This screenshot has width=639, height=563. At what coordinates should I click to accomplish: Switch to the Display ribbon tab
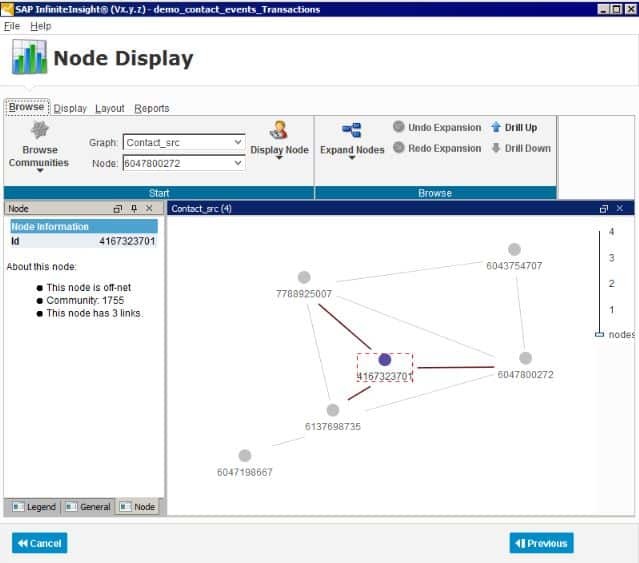coord(70,108)
